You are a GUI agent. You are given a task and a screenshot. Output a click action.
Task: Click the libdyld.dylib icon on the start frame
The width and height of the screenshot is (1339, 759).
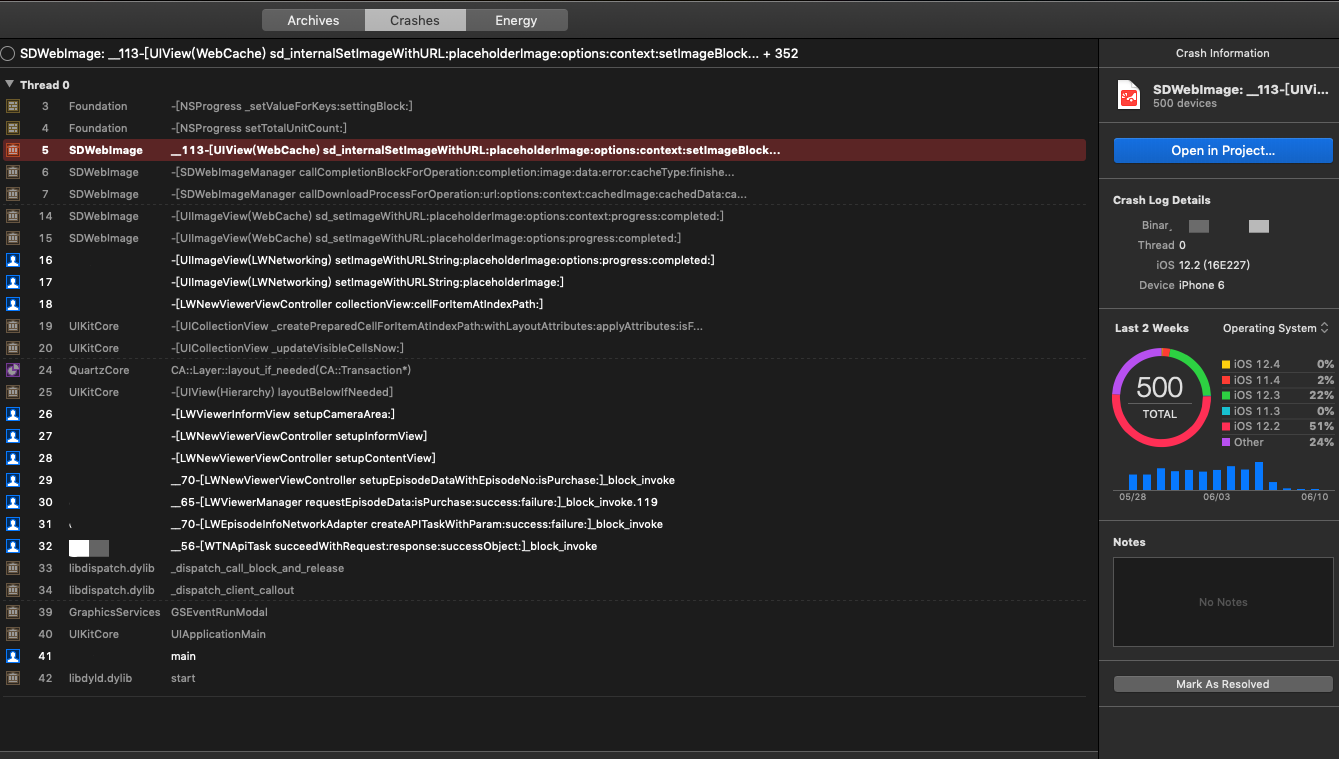(x=13, y=678)
